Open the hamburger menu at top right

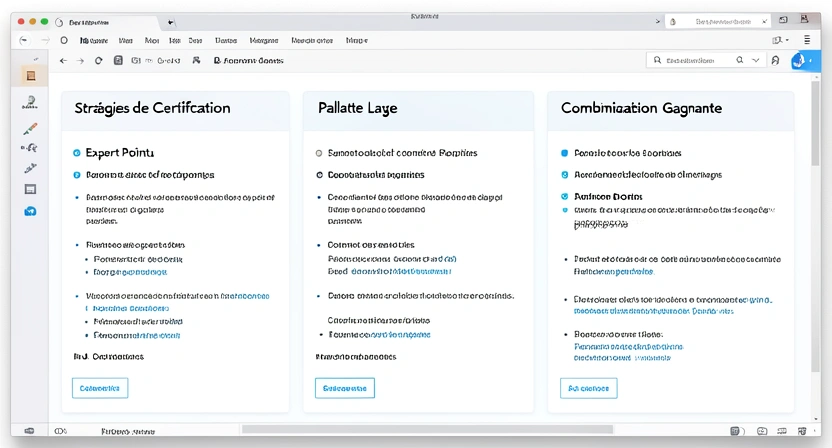[807, 40]
